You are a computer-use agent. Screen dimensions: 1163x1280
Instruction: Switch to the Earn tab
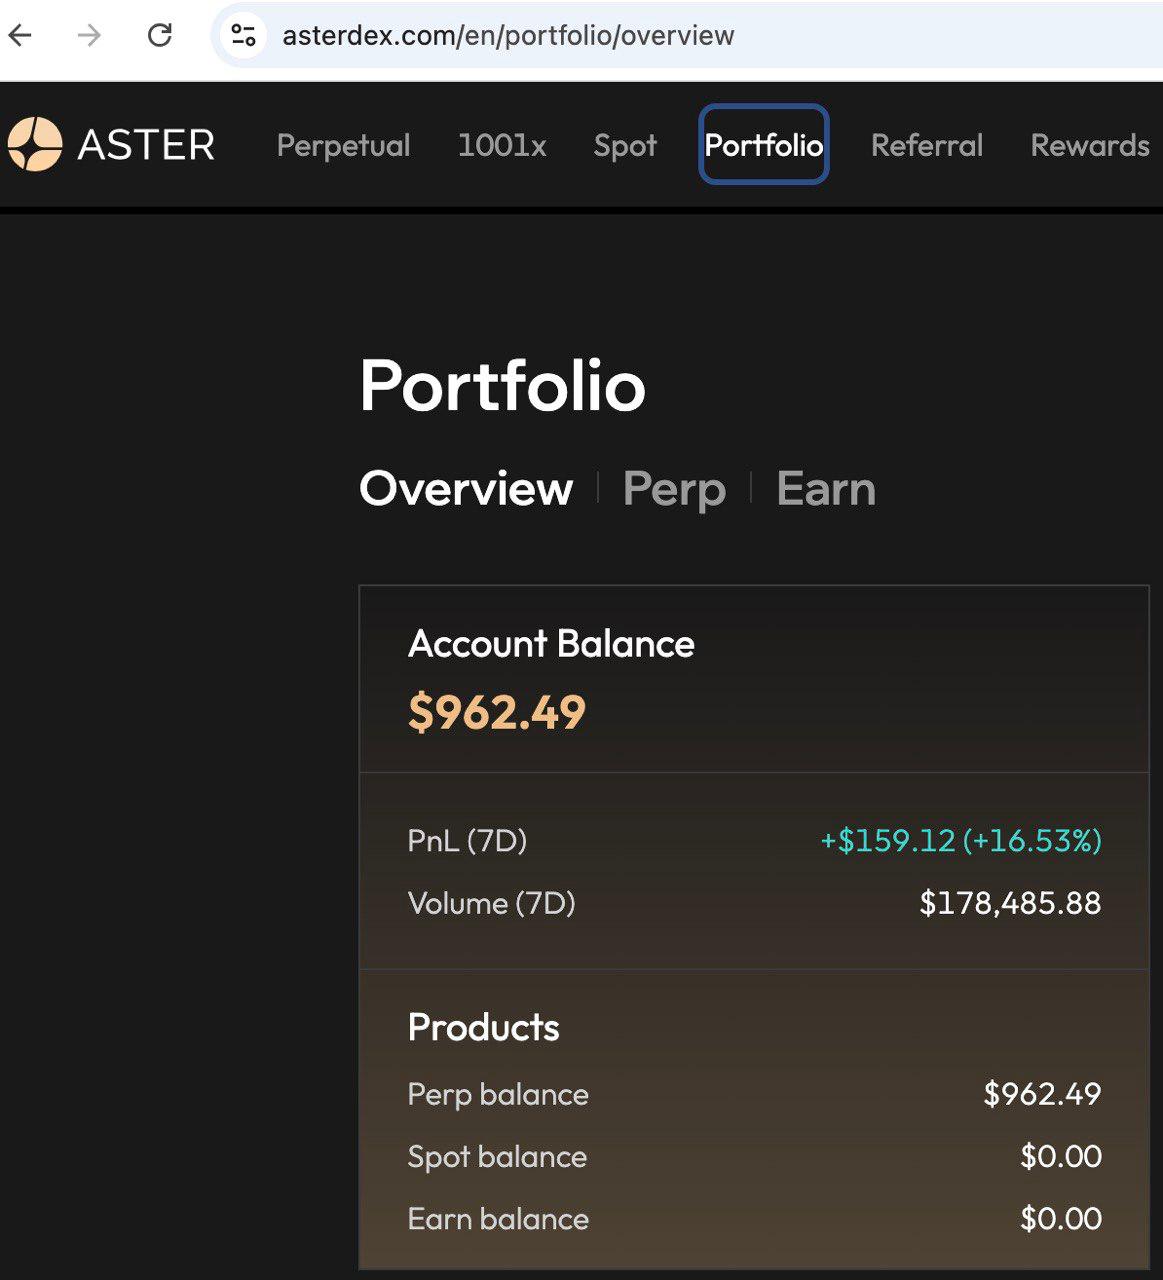[826, 489]
